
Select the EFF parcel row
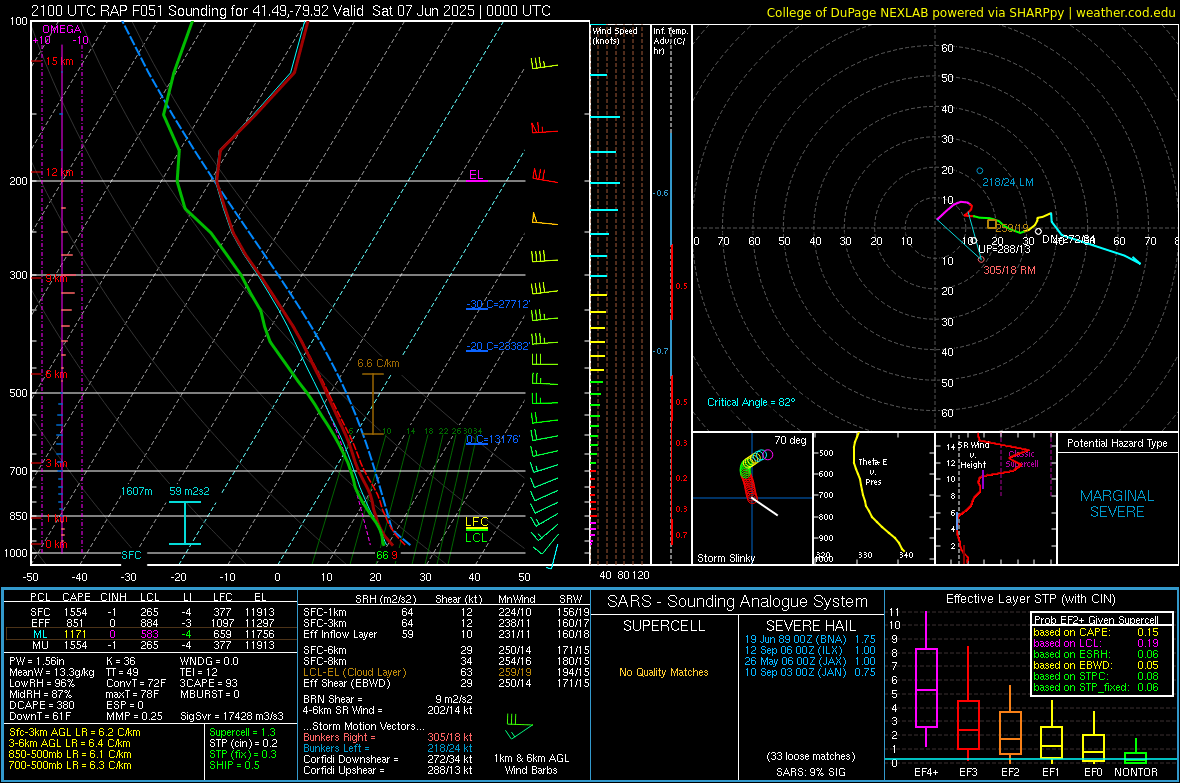151,623
